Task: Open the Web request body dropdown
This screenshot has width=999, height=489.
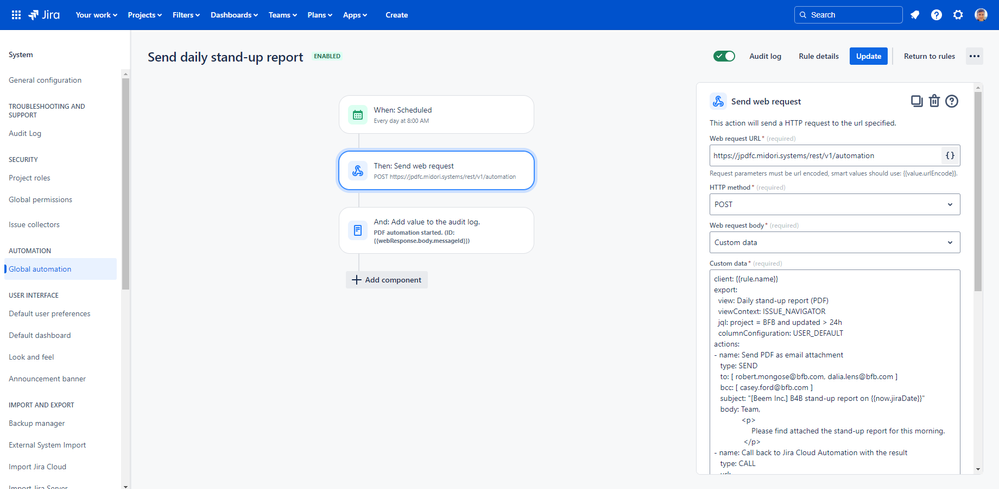Action: [835, 242]
